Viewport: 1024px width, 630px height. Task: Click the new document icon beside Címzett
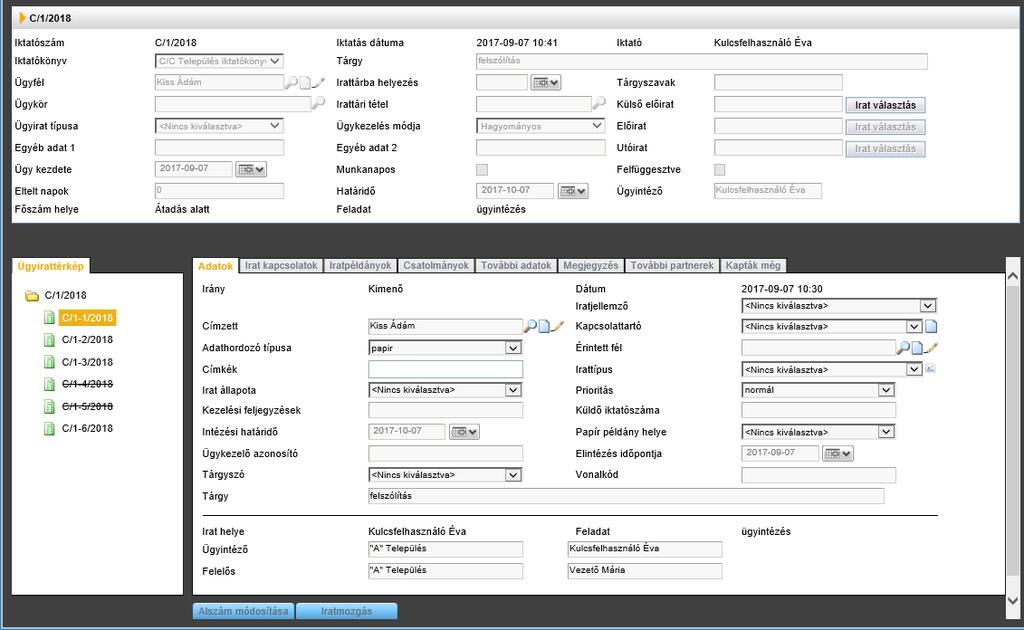(544, 326)
